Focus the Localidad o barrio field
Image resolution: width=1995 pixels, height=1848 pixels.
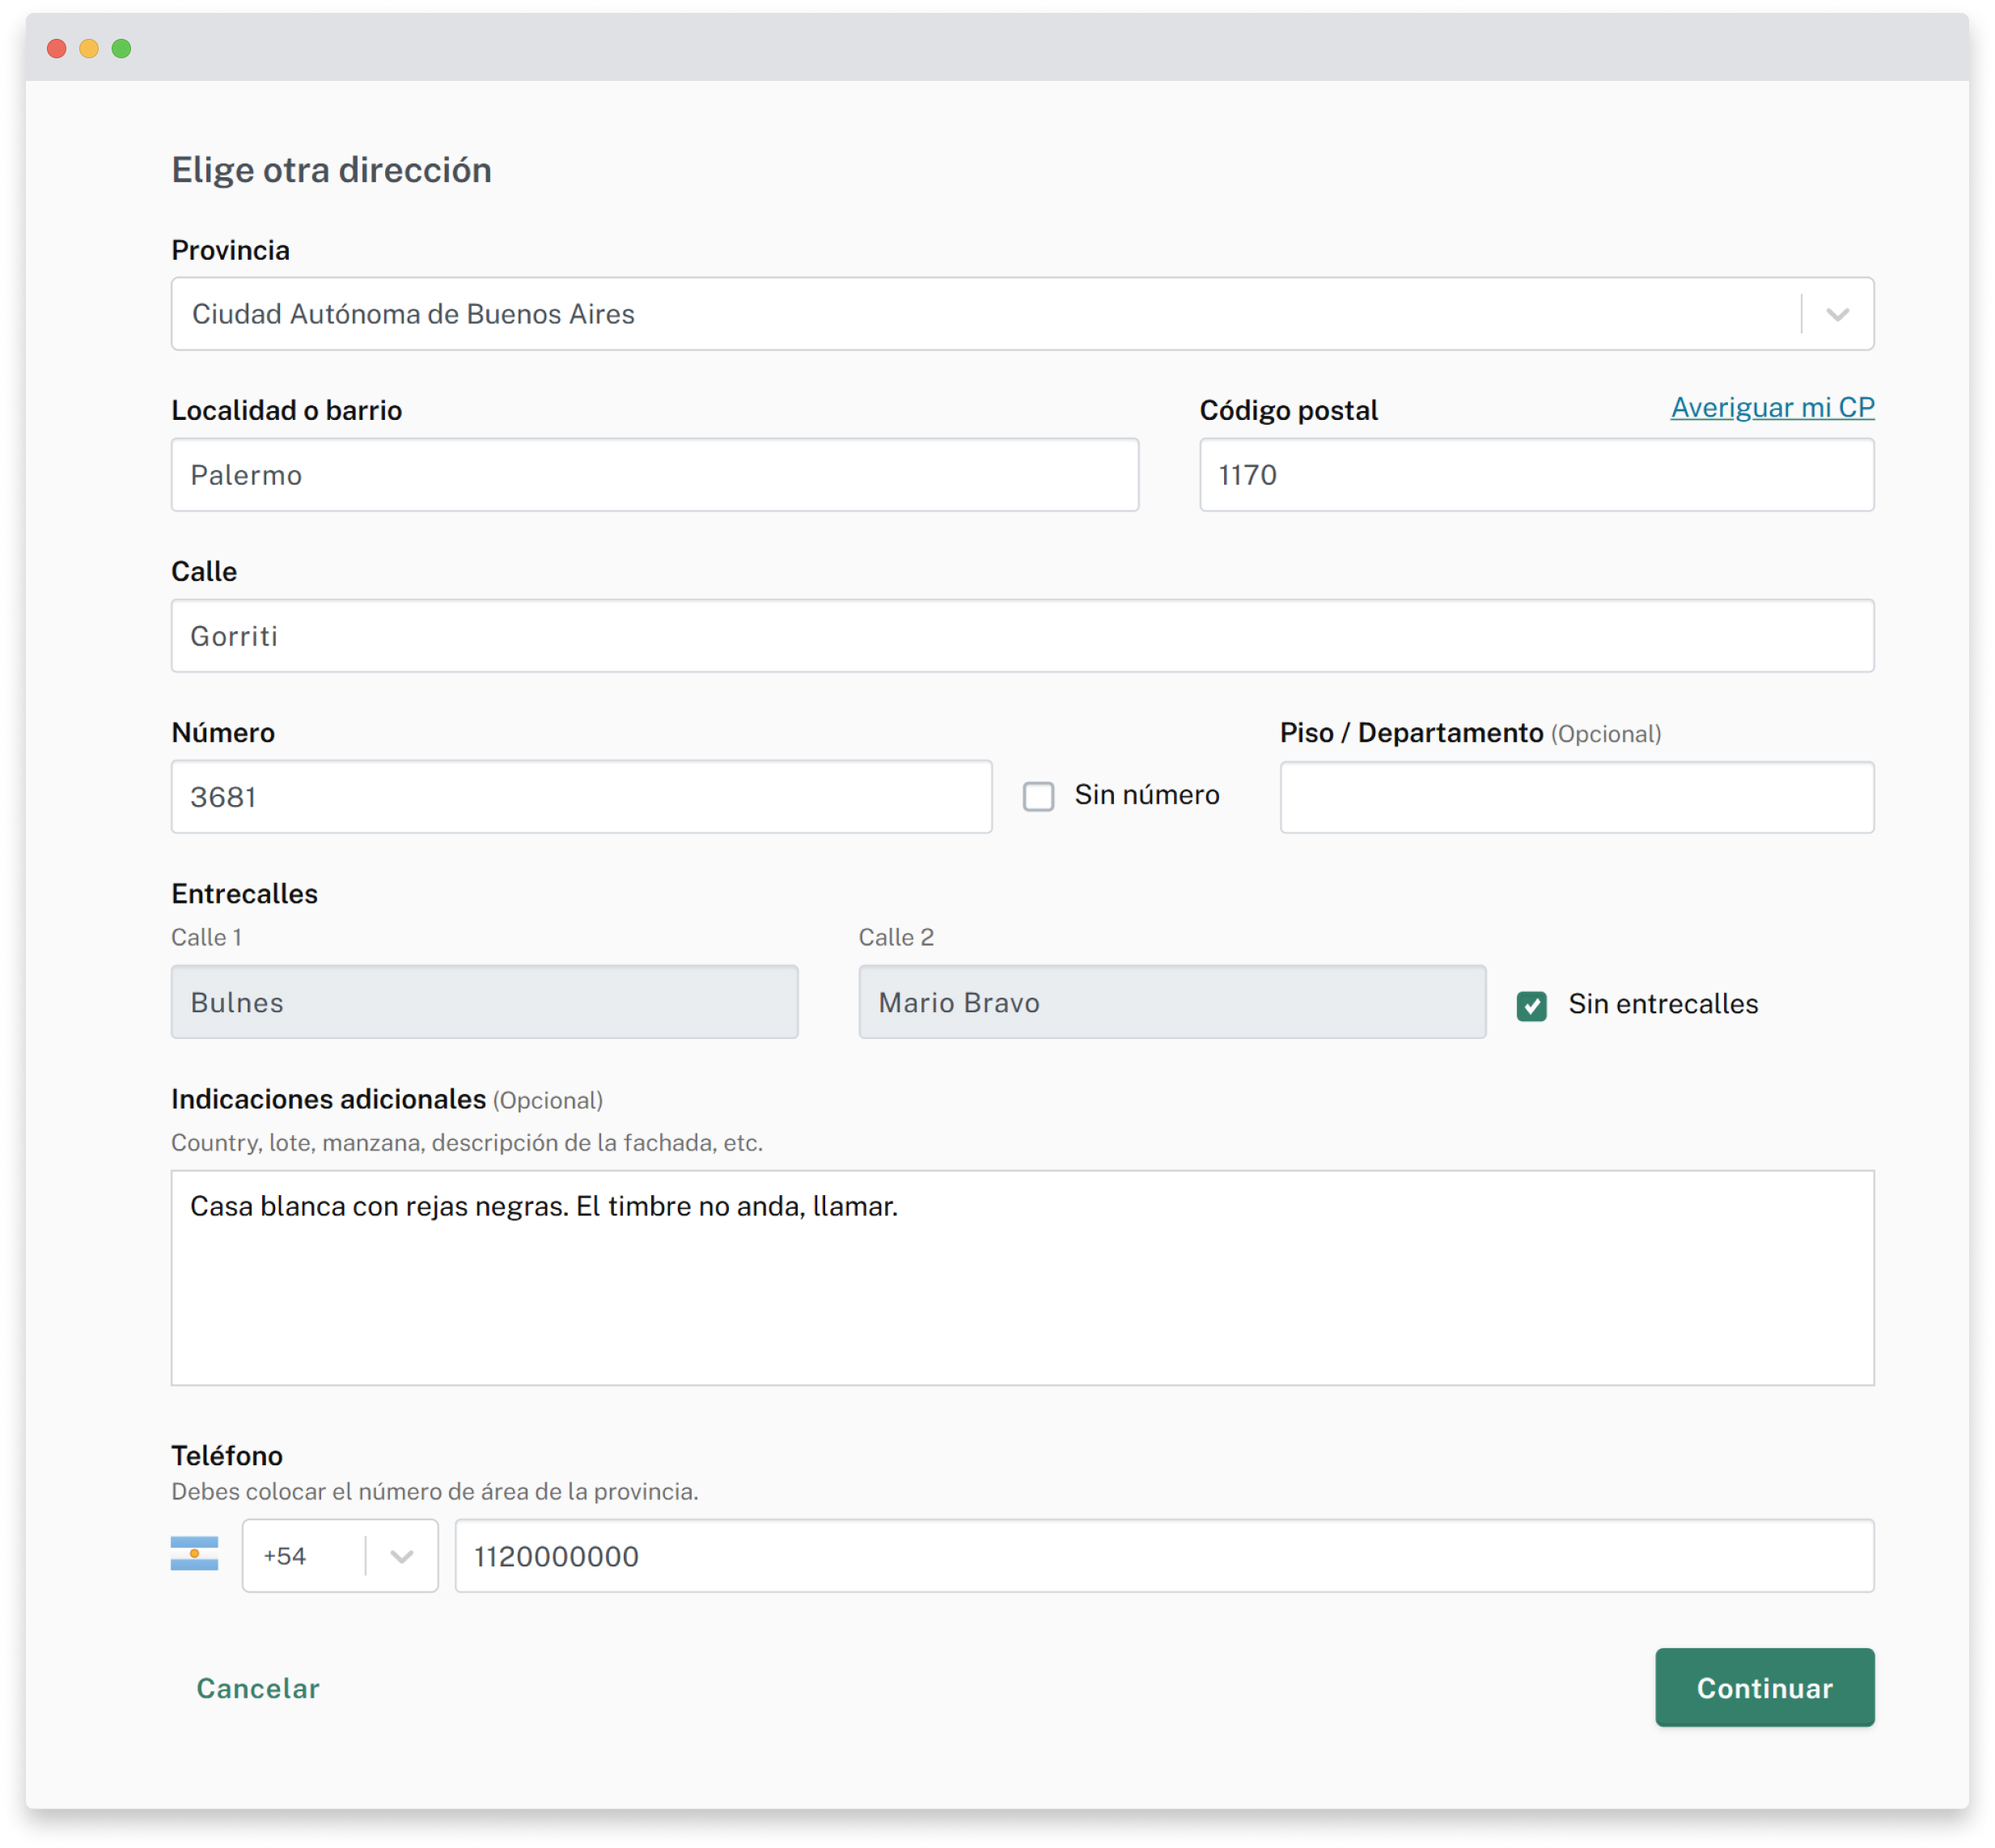pyautogui.click(x=654, y=475)
